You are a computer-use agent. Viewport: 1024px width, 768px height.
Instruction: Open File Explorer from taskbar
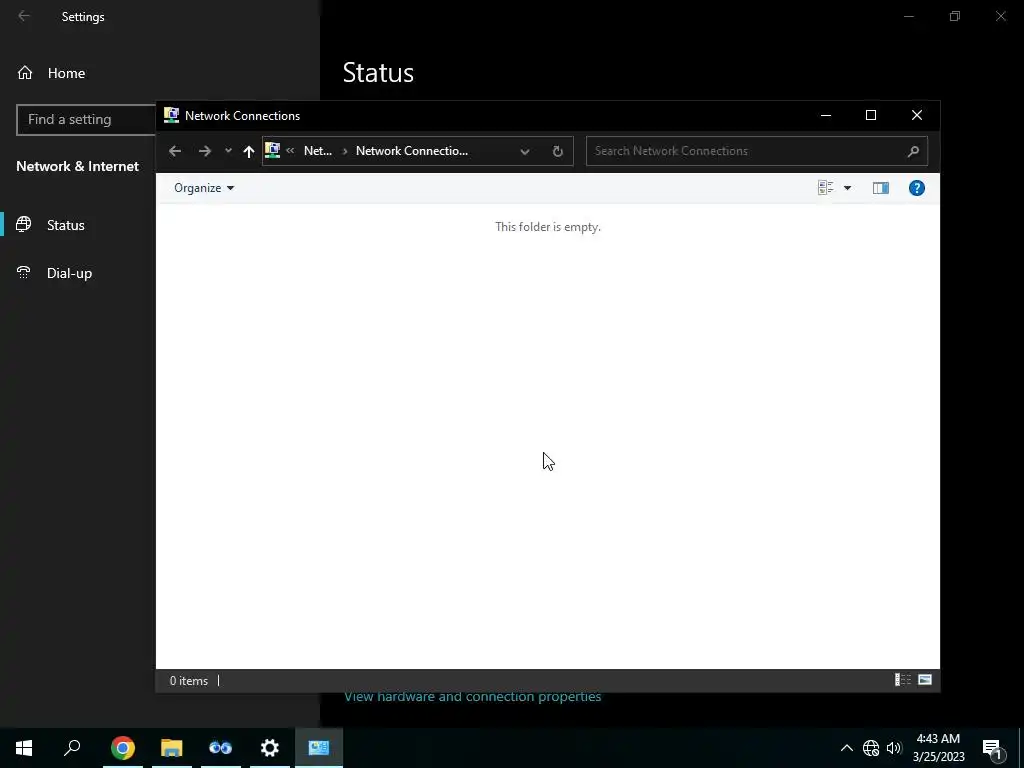(x=171, y=748)
